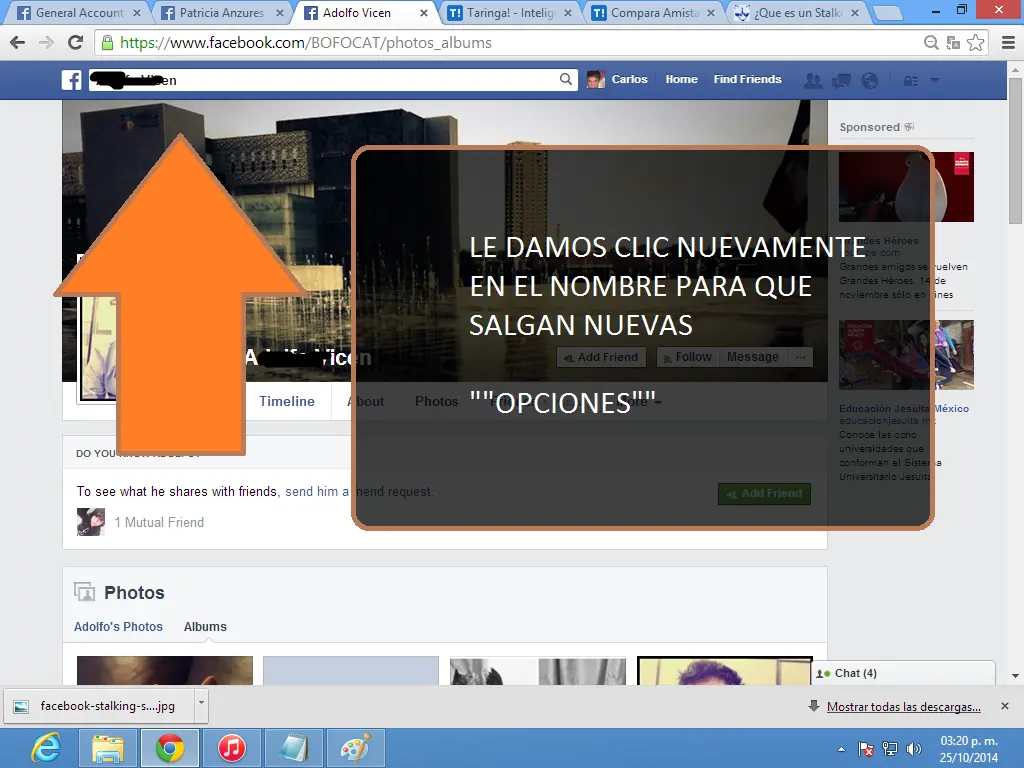Click the Follow button
This screenshot has height=768, width=1024.
[686, 357]
